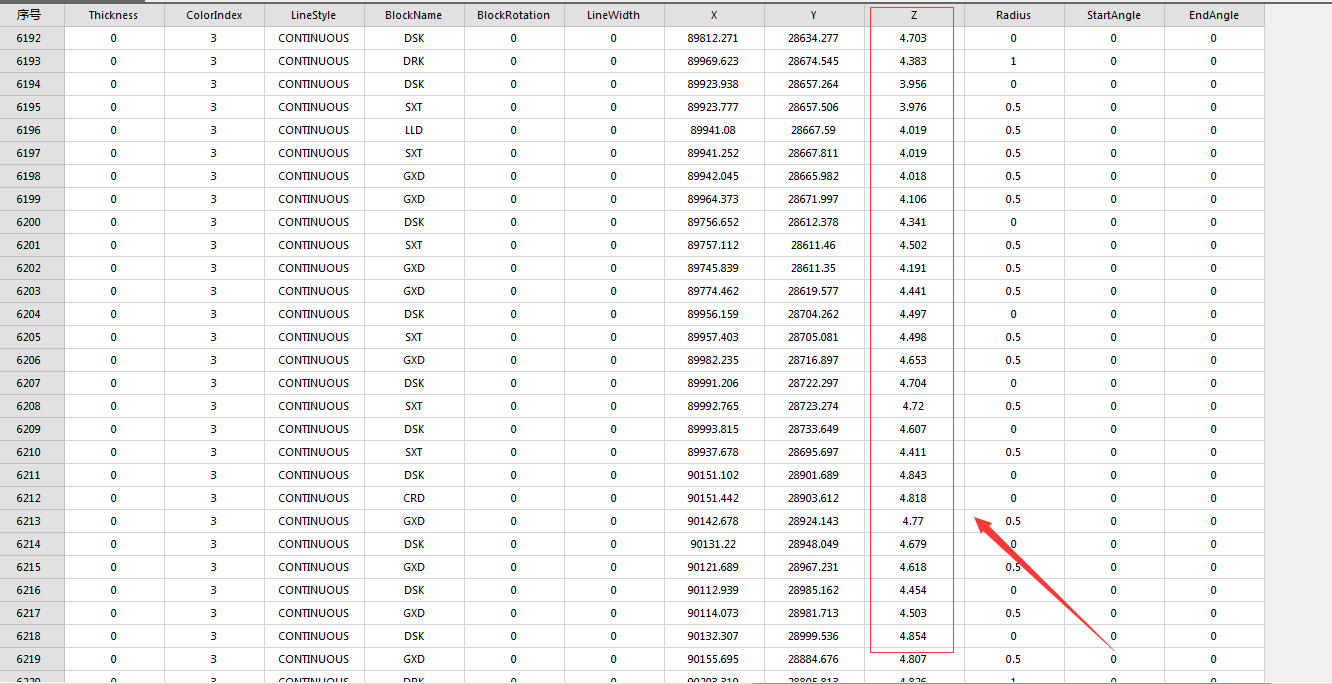1332x684 pixels.
Task: Click the CRD block name in row 6212
Action: point(413,498)
